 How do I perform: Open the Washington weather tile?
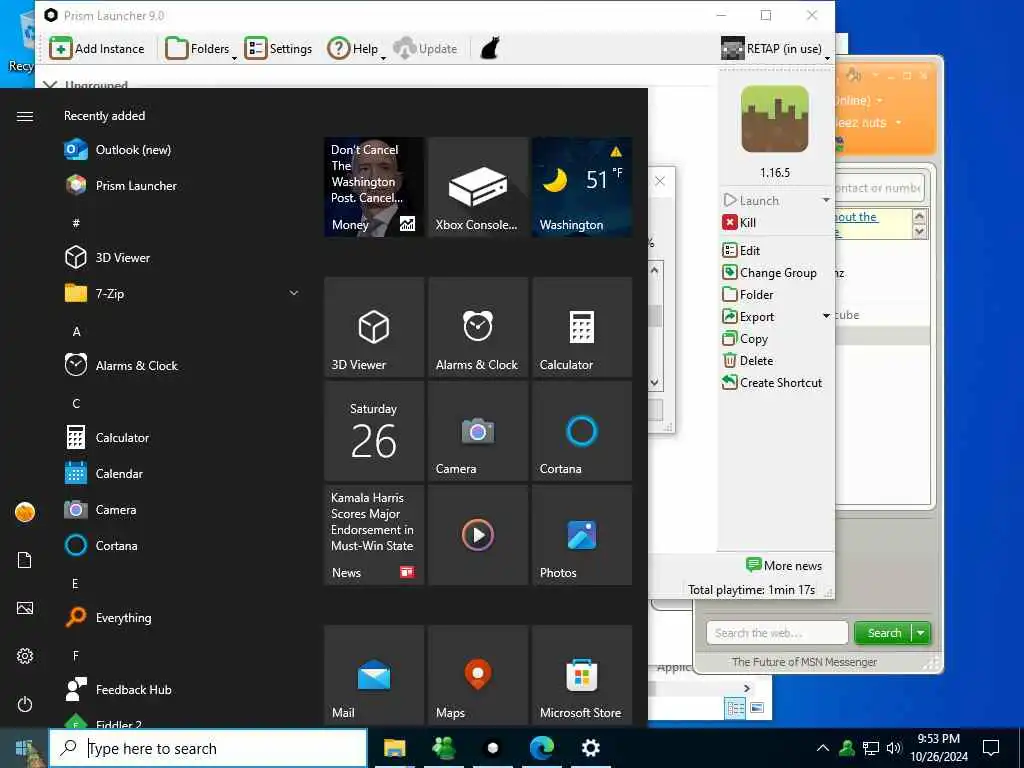pos(582,187)
